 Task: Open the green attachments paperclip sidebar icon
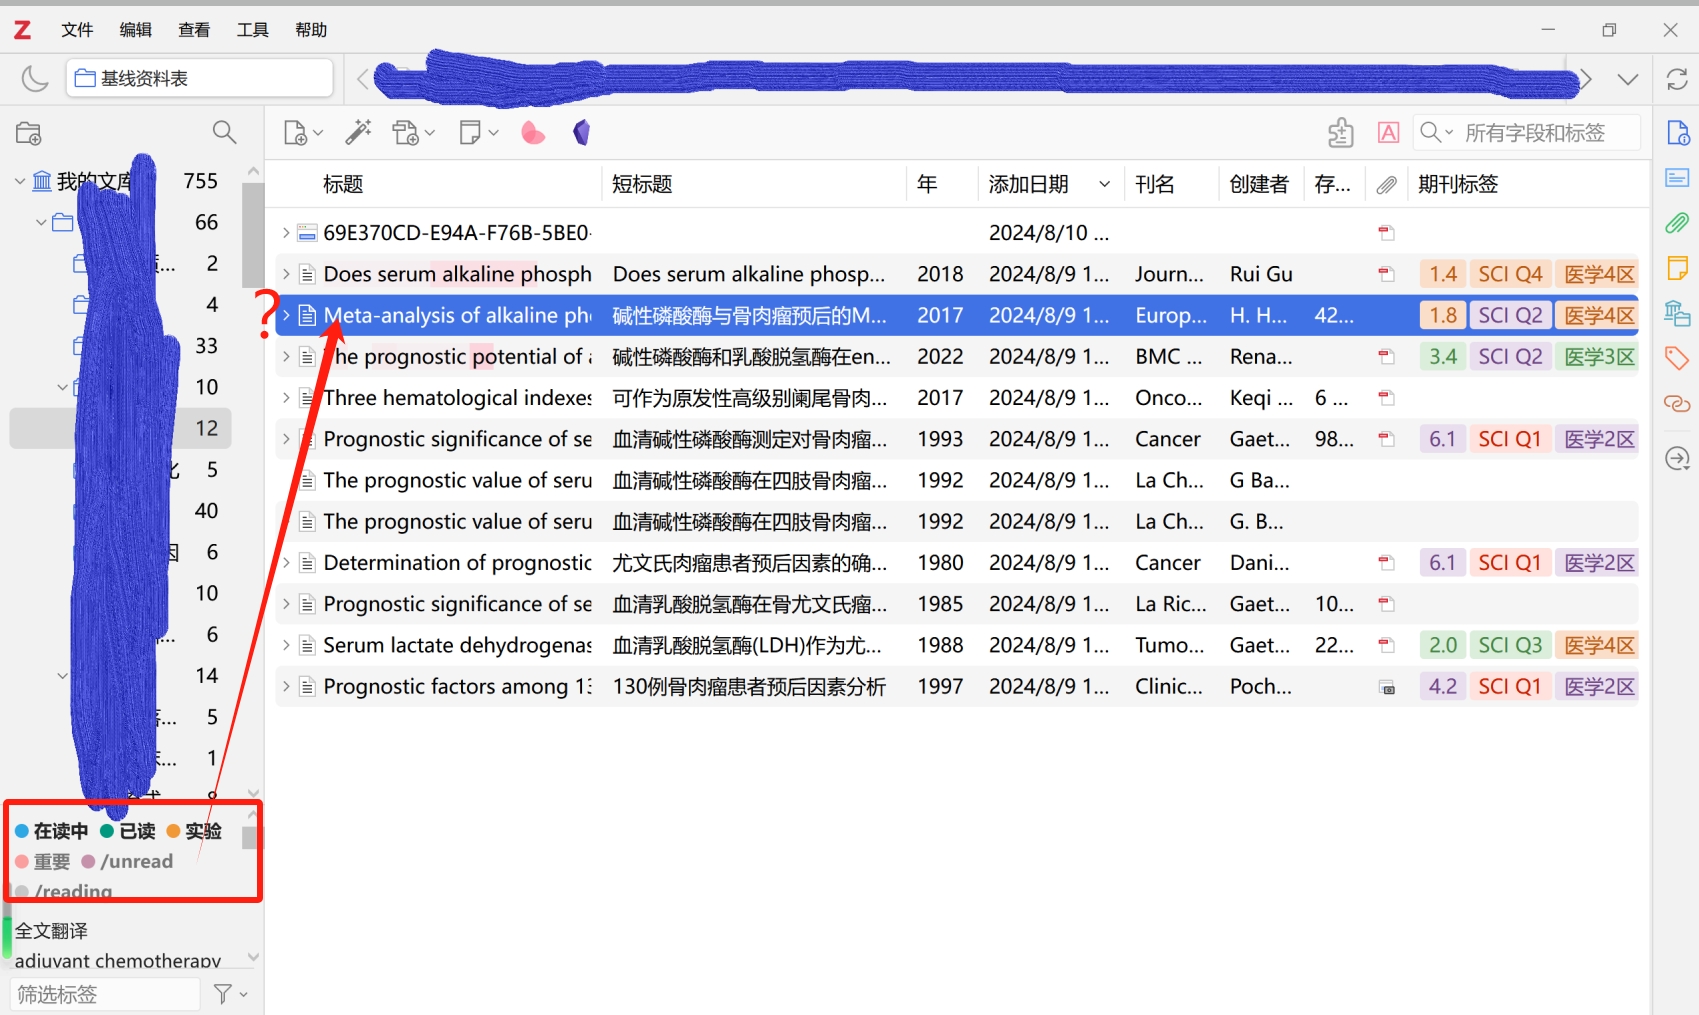(x=1677, y=222)
